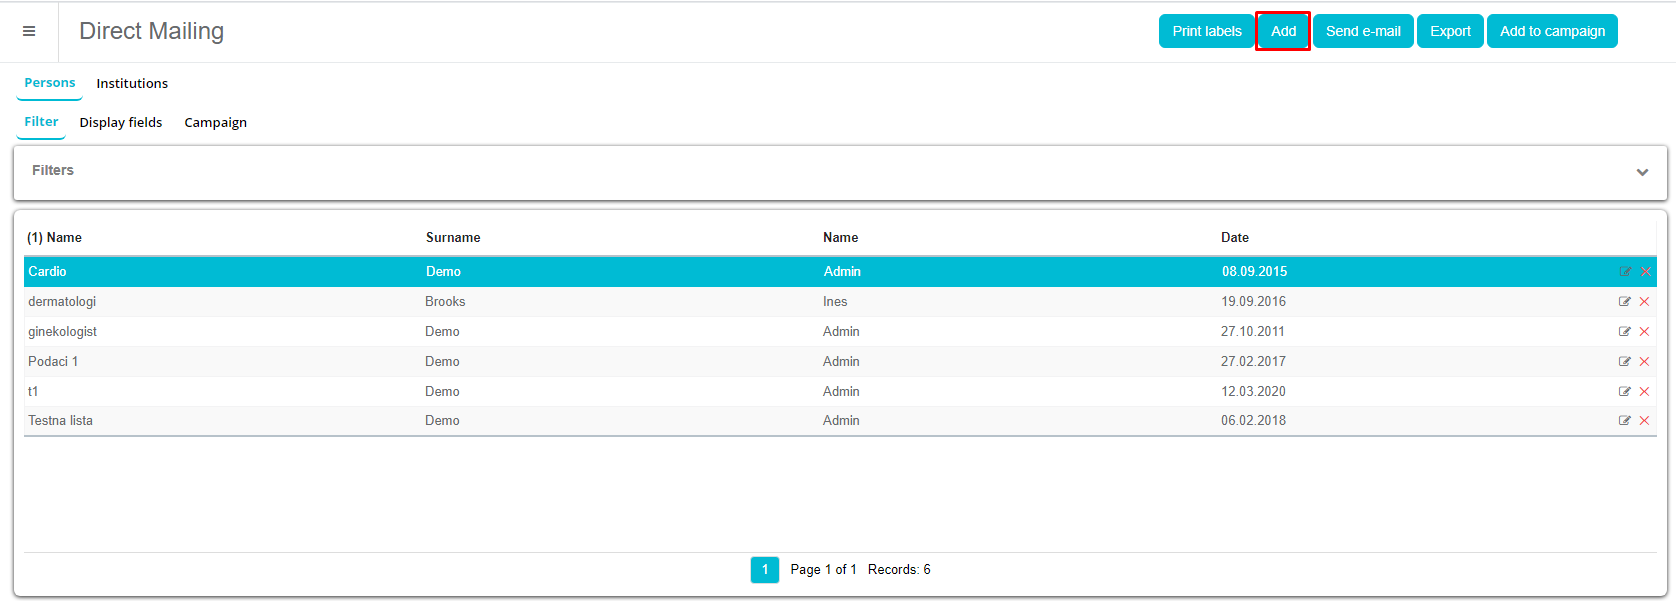This screenshot has width=1676, height=601.
Task: Edit the Testna lista entry
Action: (x=1625, y=421)
